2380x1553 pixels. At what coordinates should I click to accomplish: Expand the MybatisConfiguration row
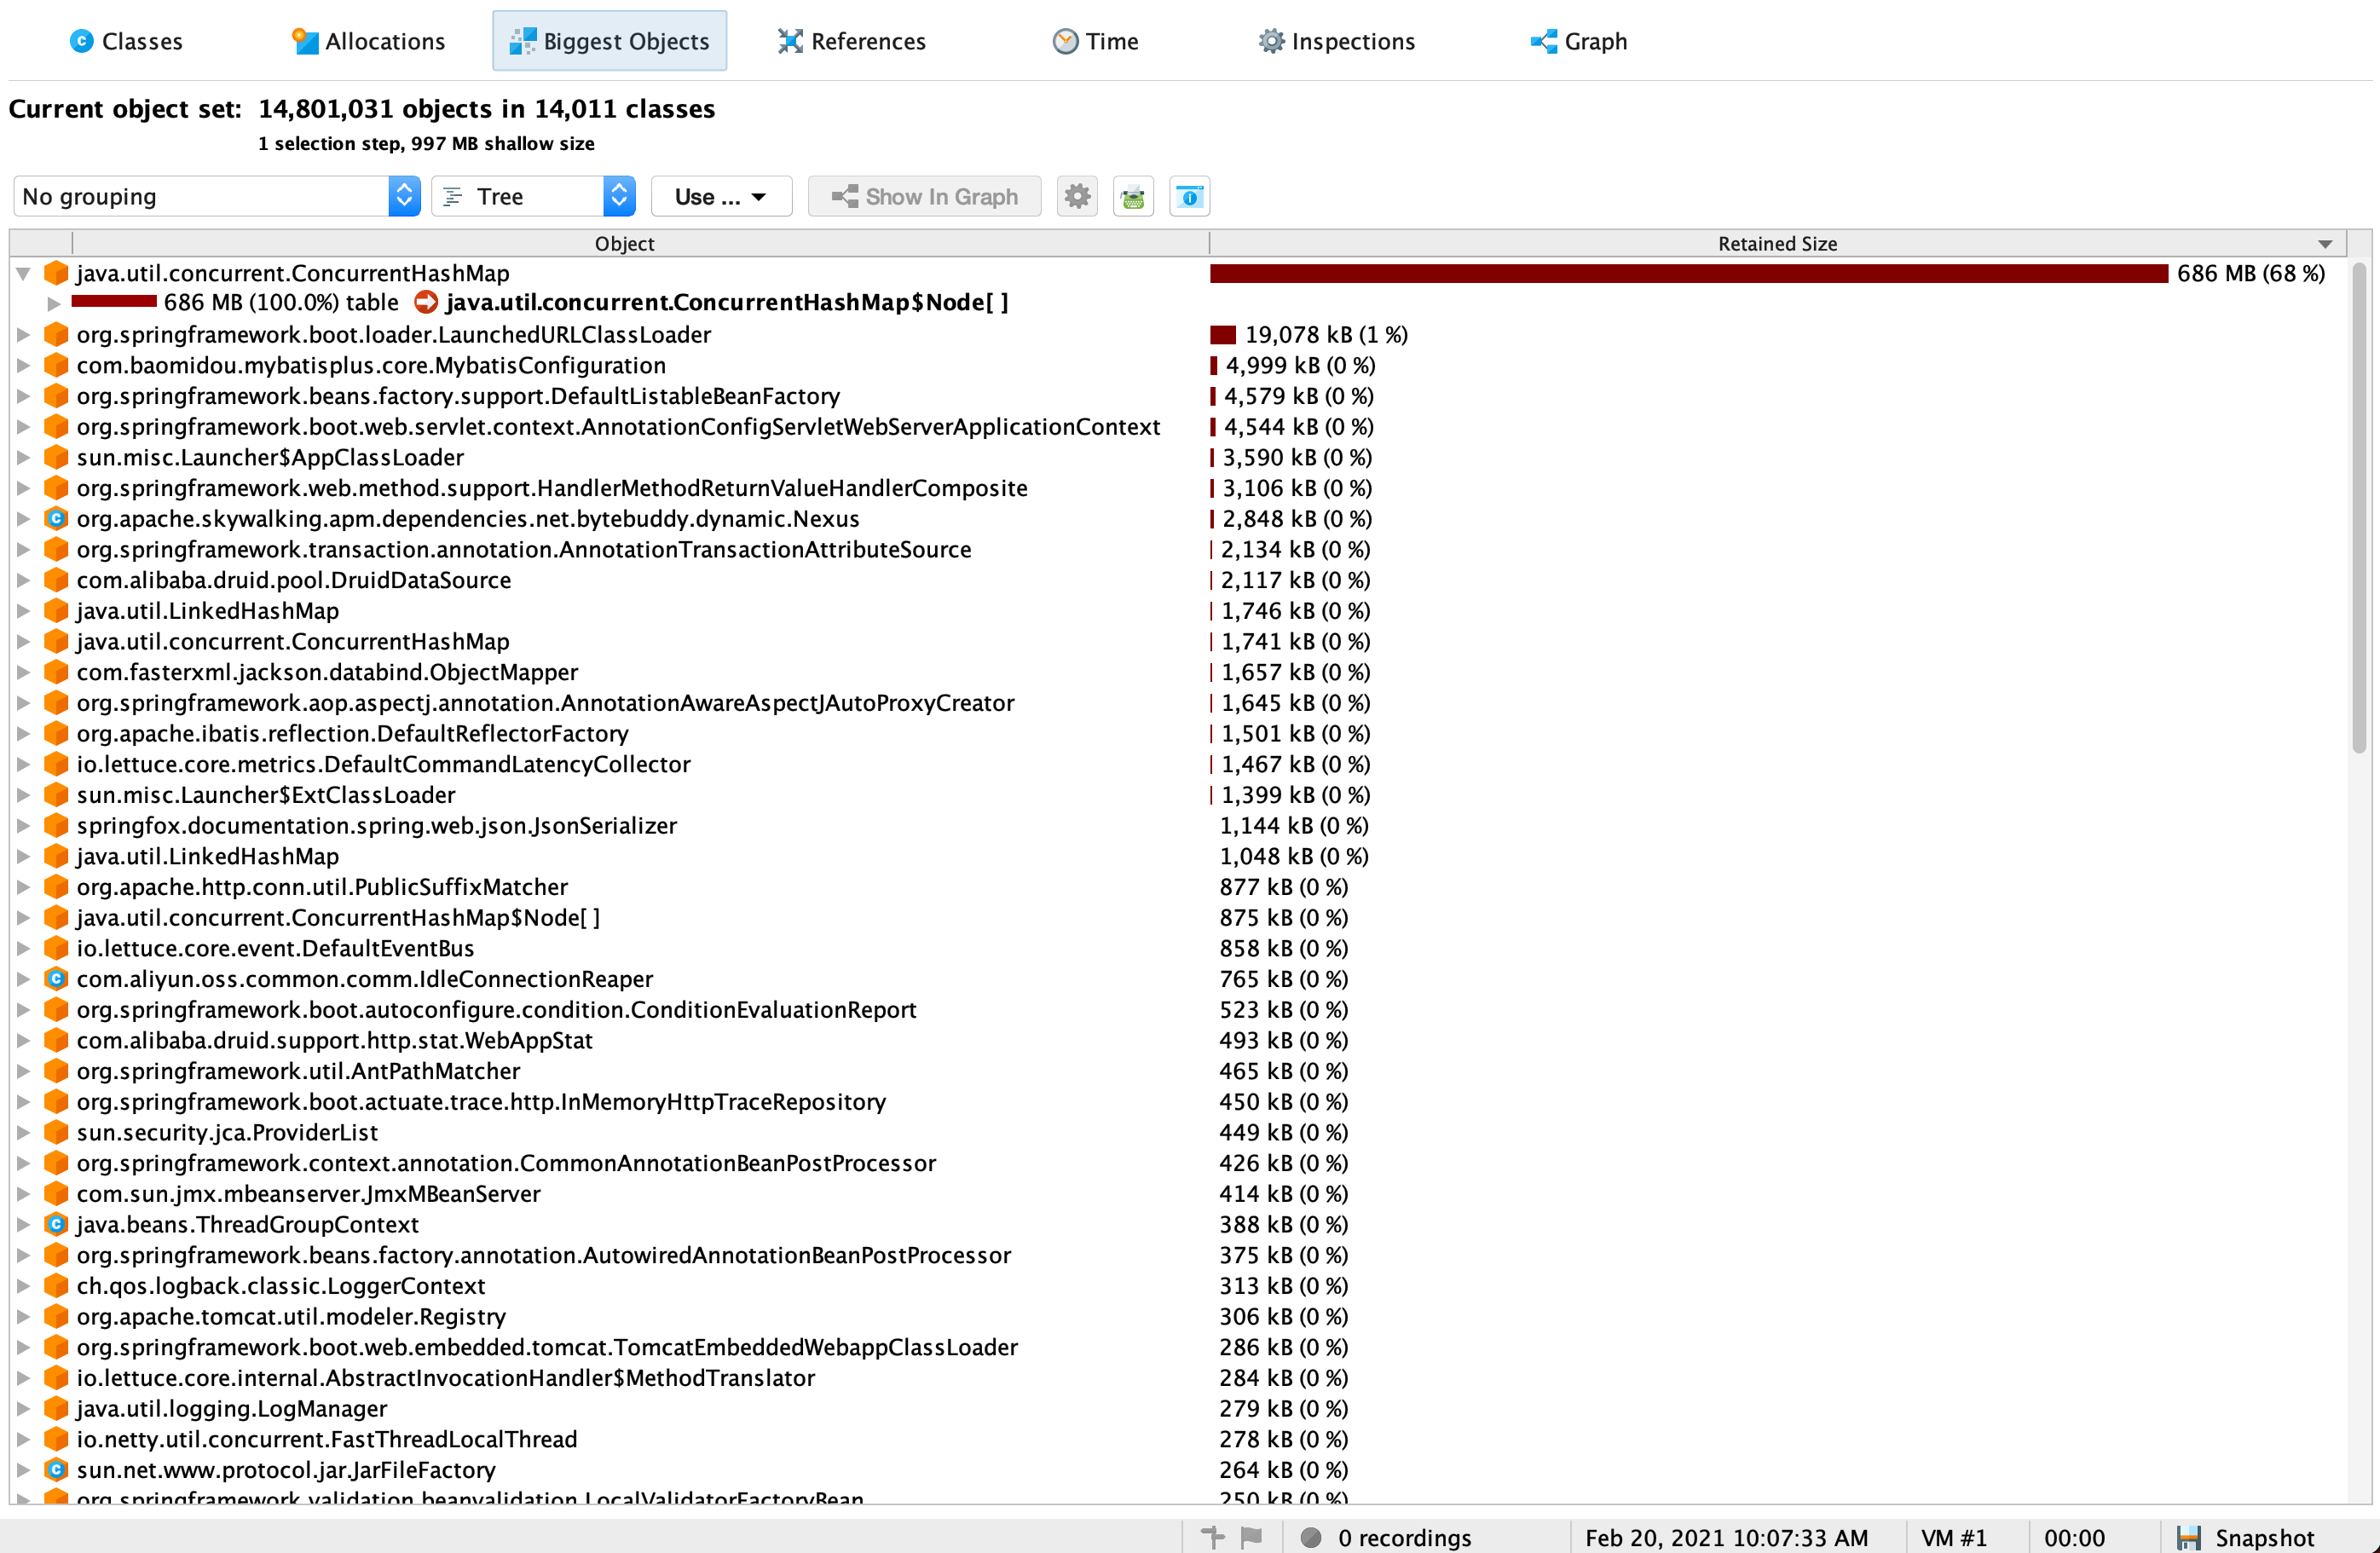point(23,366)
